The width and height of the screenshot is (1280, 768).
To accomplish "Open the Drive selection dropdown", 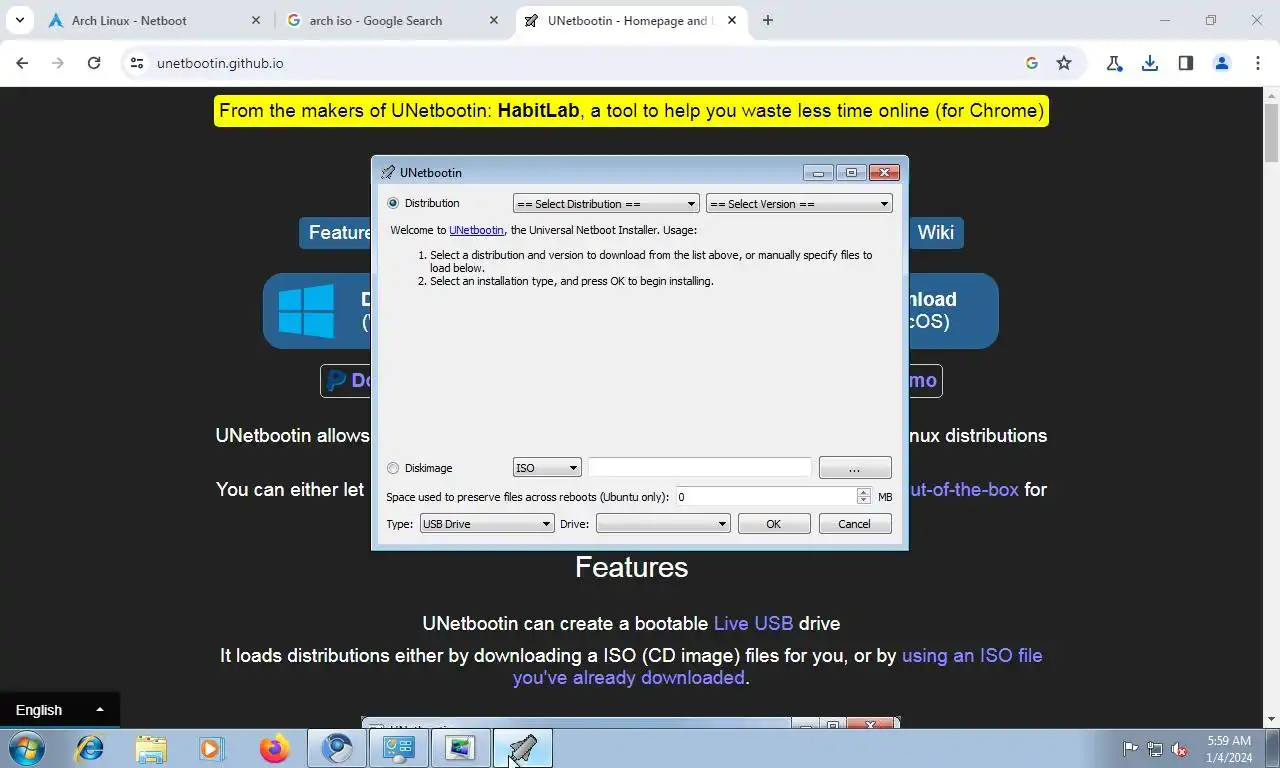I will click(663, 524).
